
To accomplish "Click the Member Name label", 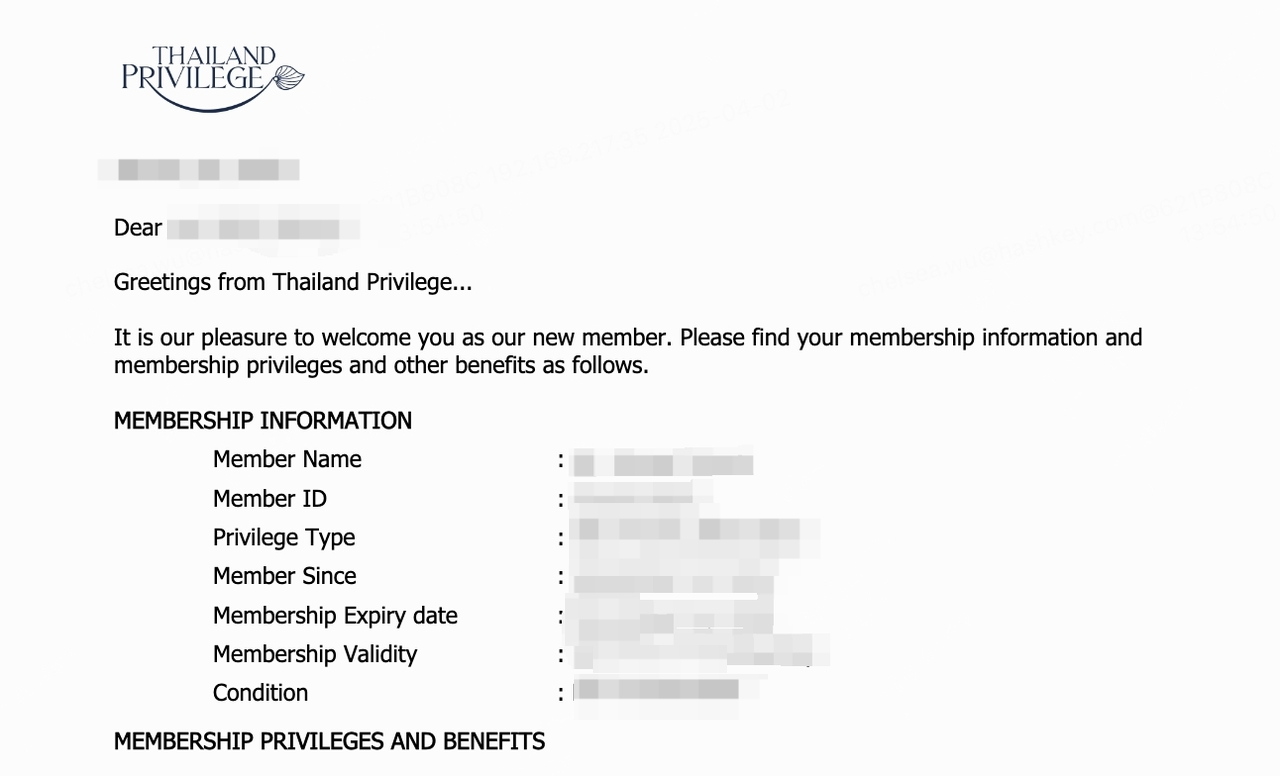I will (x=287, y=459).
